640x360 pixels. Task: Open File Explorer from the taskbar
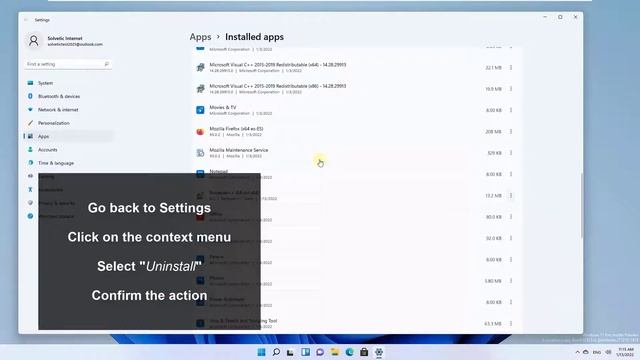(335, 352)
